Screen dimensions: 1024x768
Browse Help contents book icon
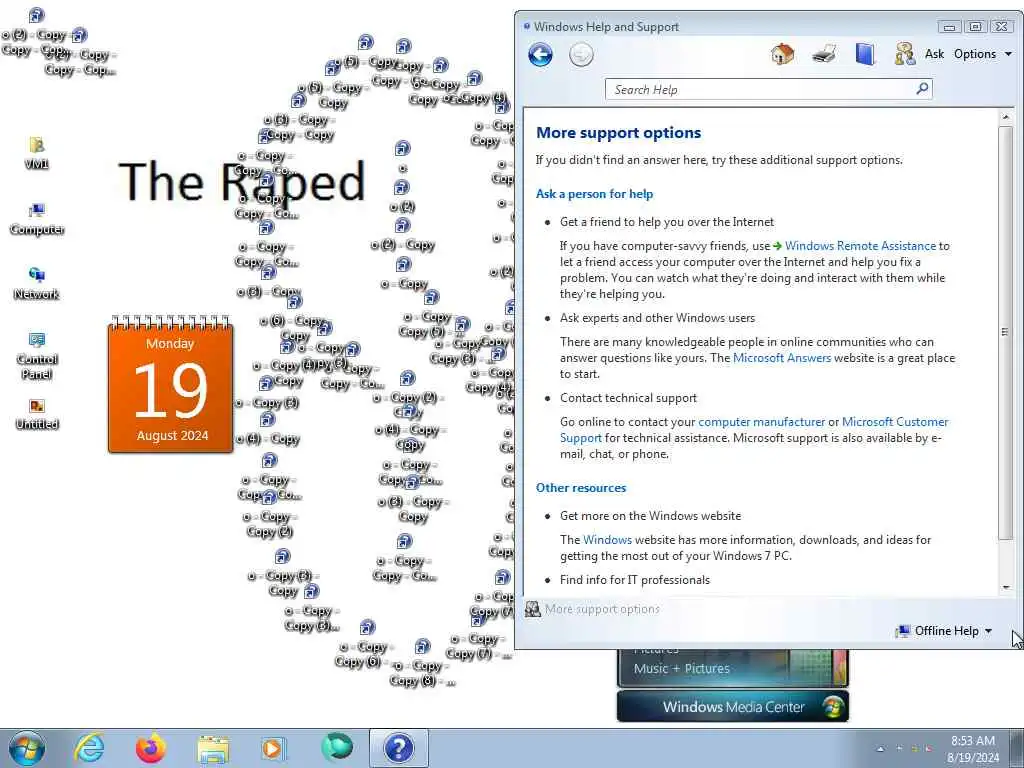(x=865, y=54)
